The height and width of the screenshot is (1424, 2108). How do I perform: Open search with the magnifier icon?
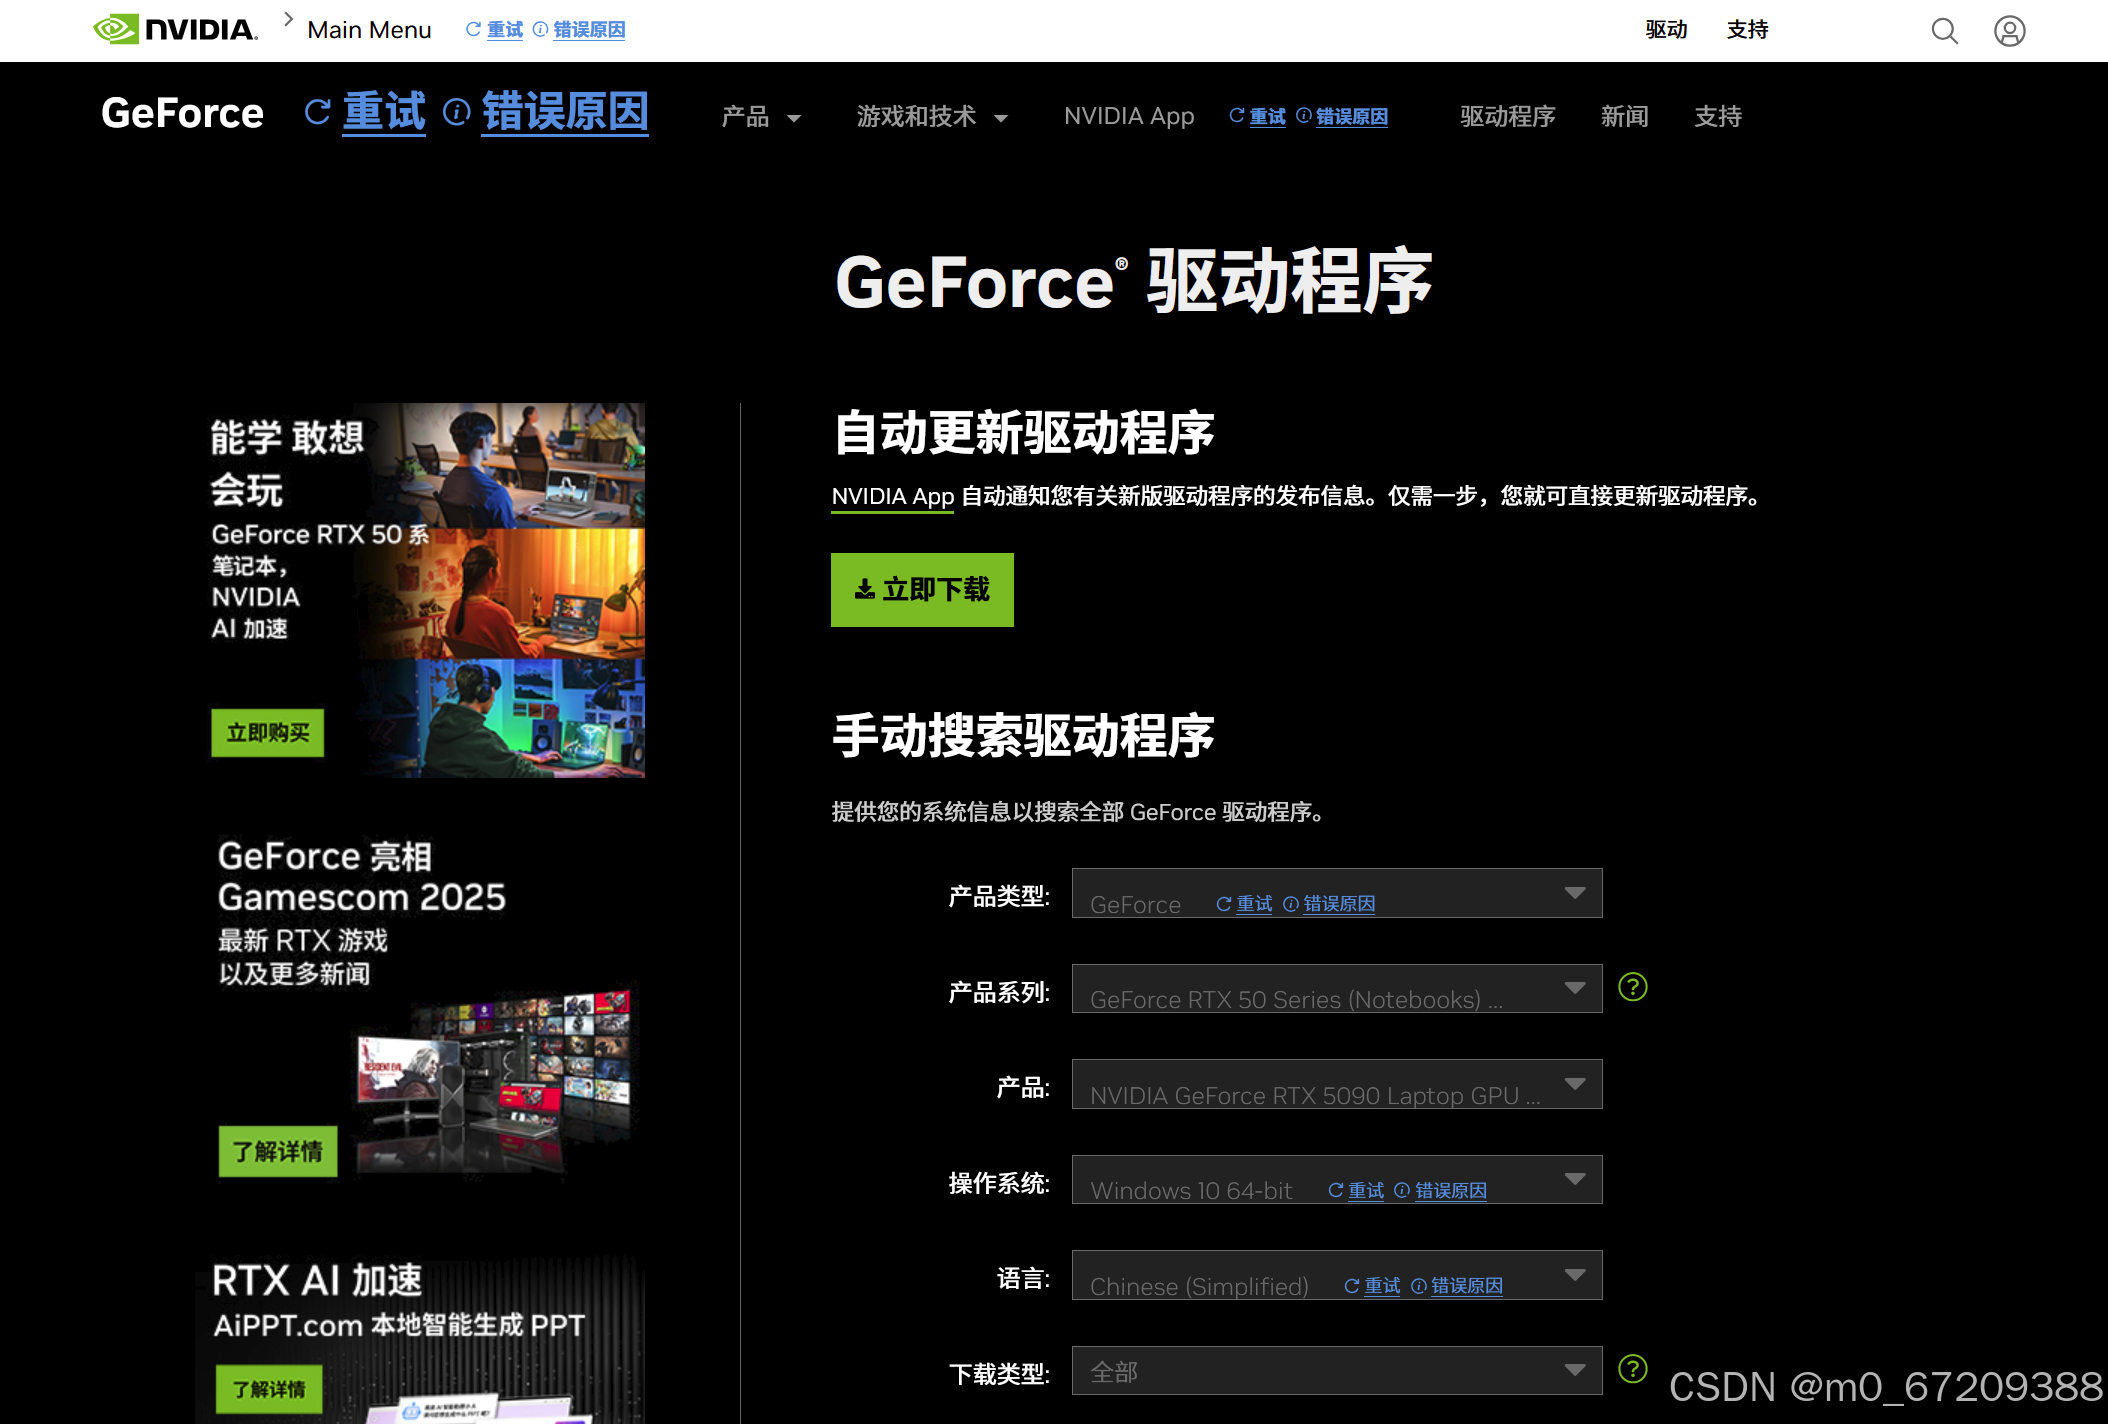pyautogui.click(x=1944, y=31)
